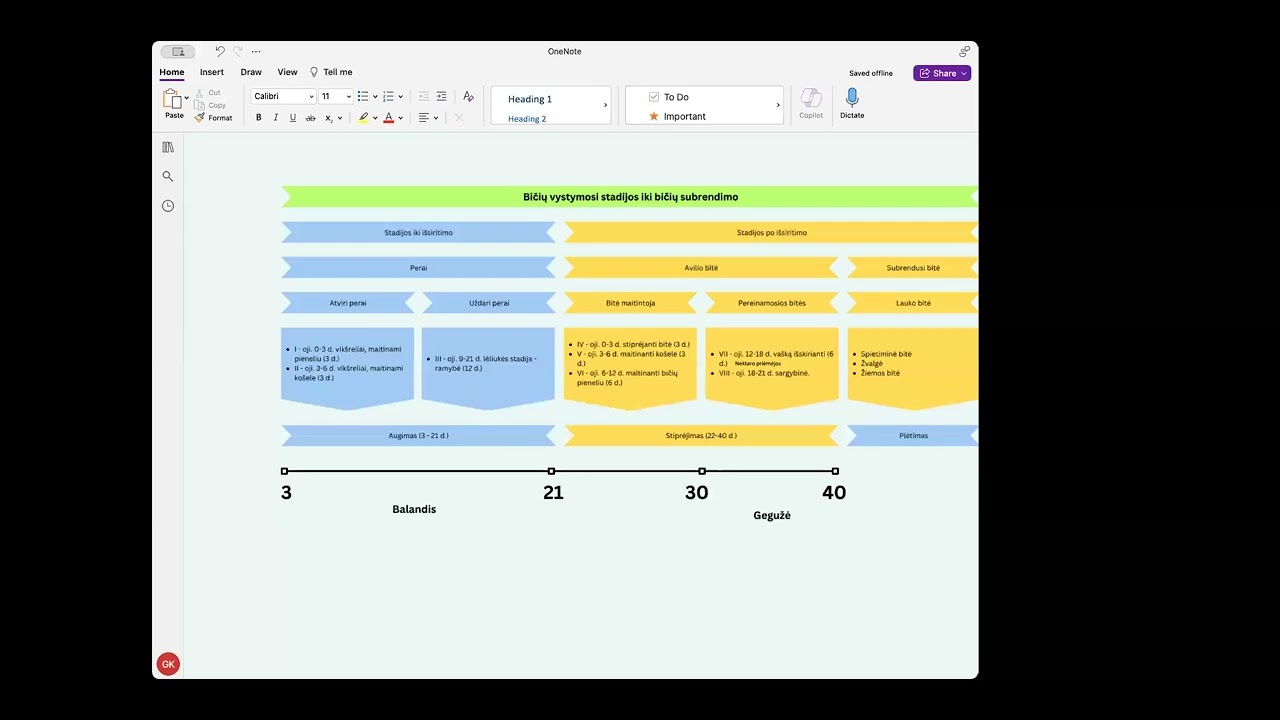This screenshot has height=720, width=1280.
Task: Toggle italic formatting
Action: pyautogui.click(x=276, y=118)
